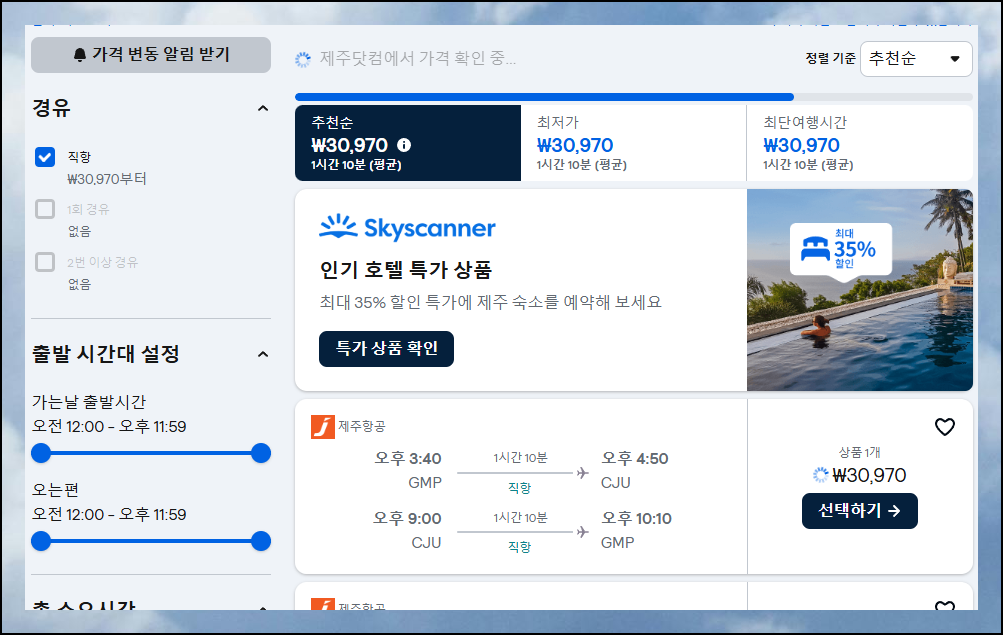Click 특가 상품 확인 hotel deals button

(386, 349)
